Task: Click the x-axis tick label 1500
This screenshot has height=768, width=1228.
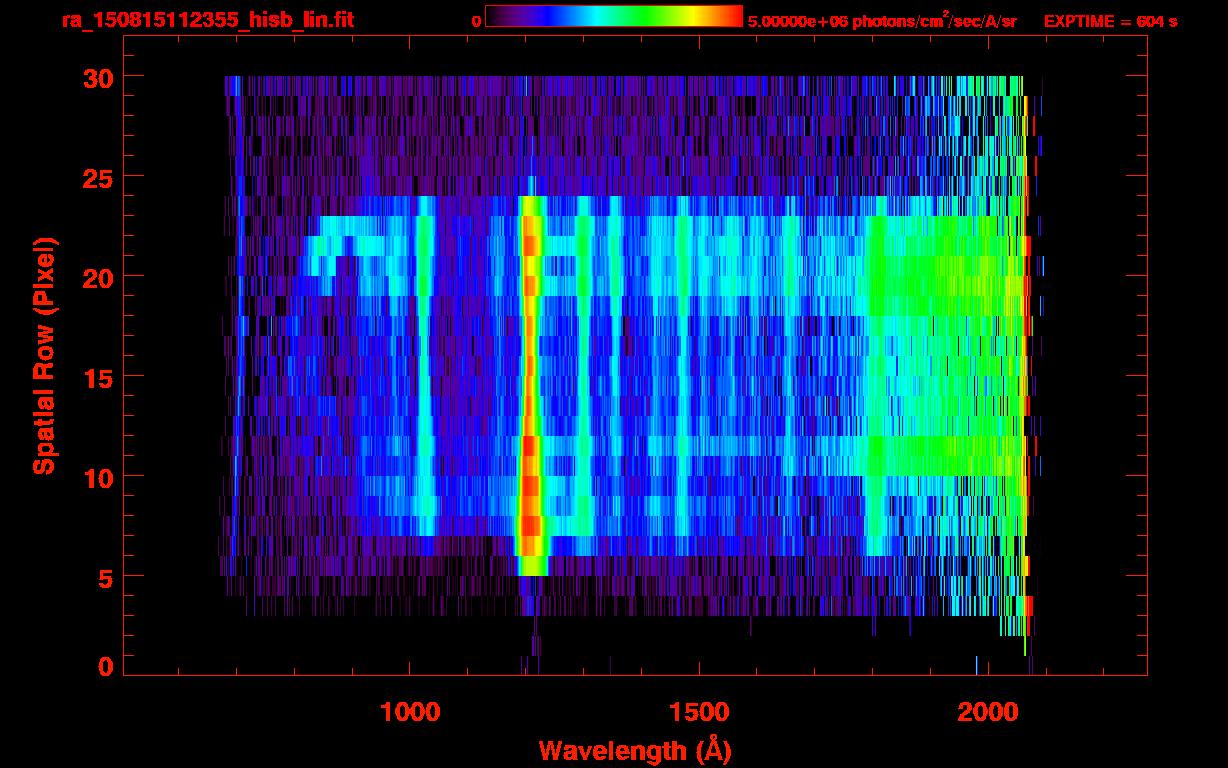Action: tap(699, 712)
